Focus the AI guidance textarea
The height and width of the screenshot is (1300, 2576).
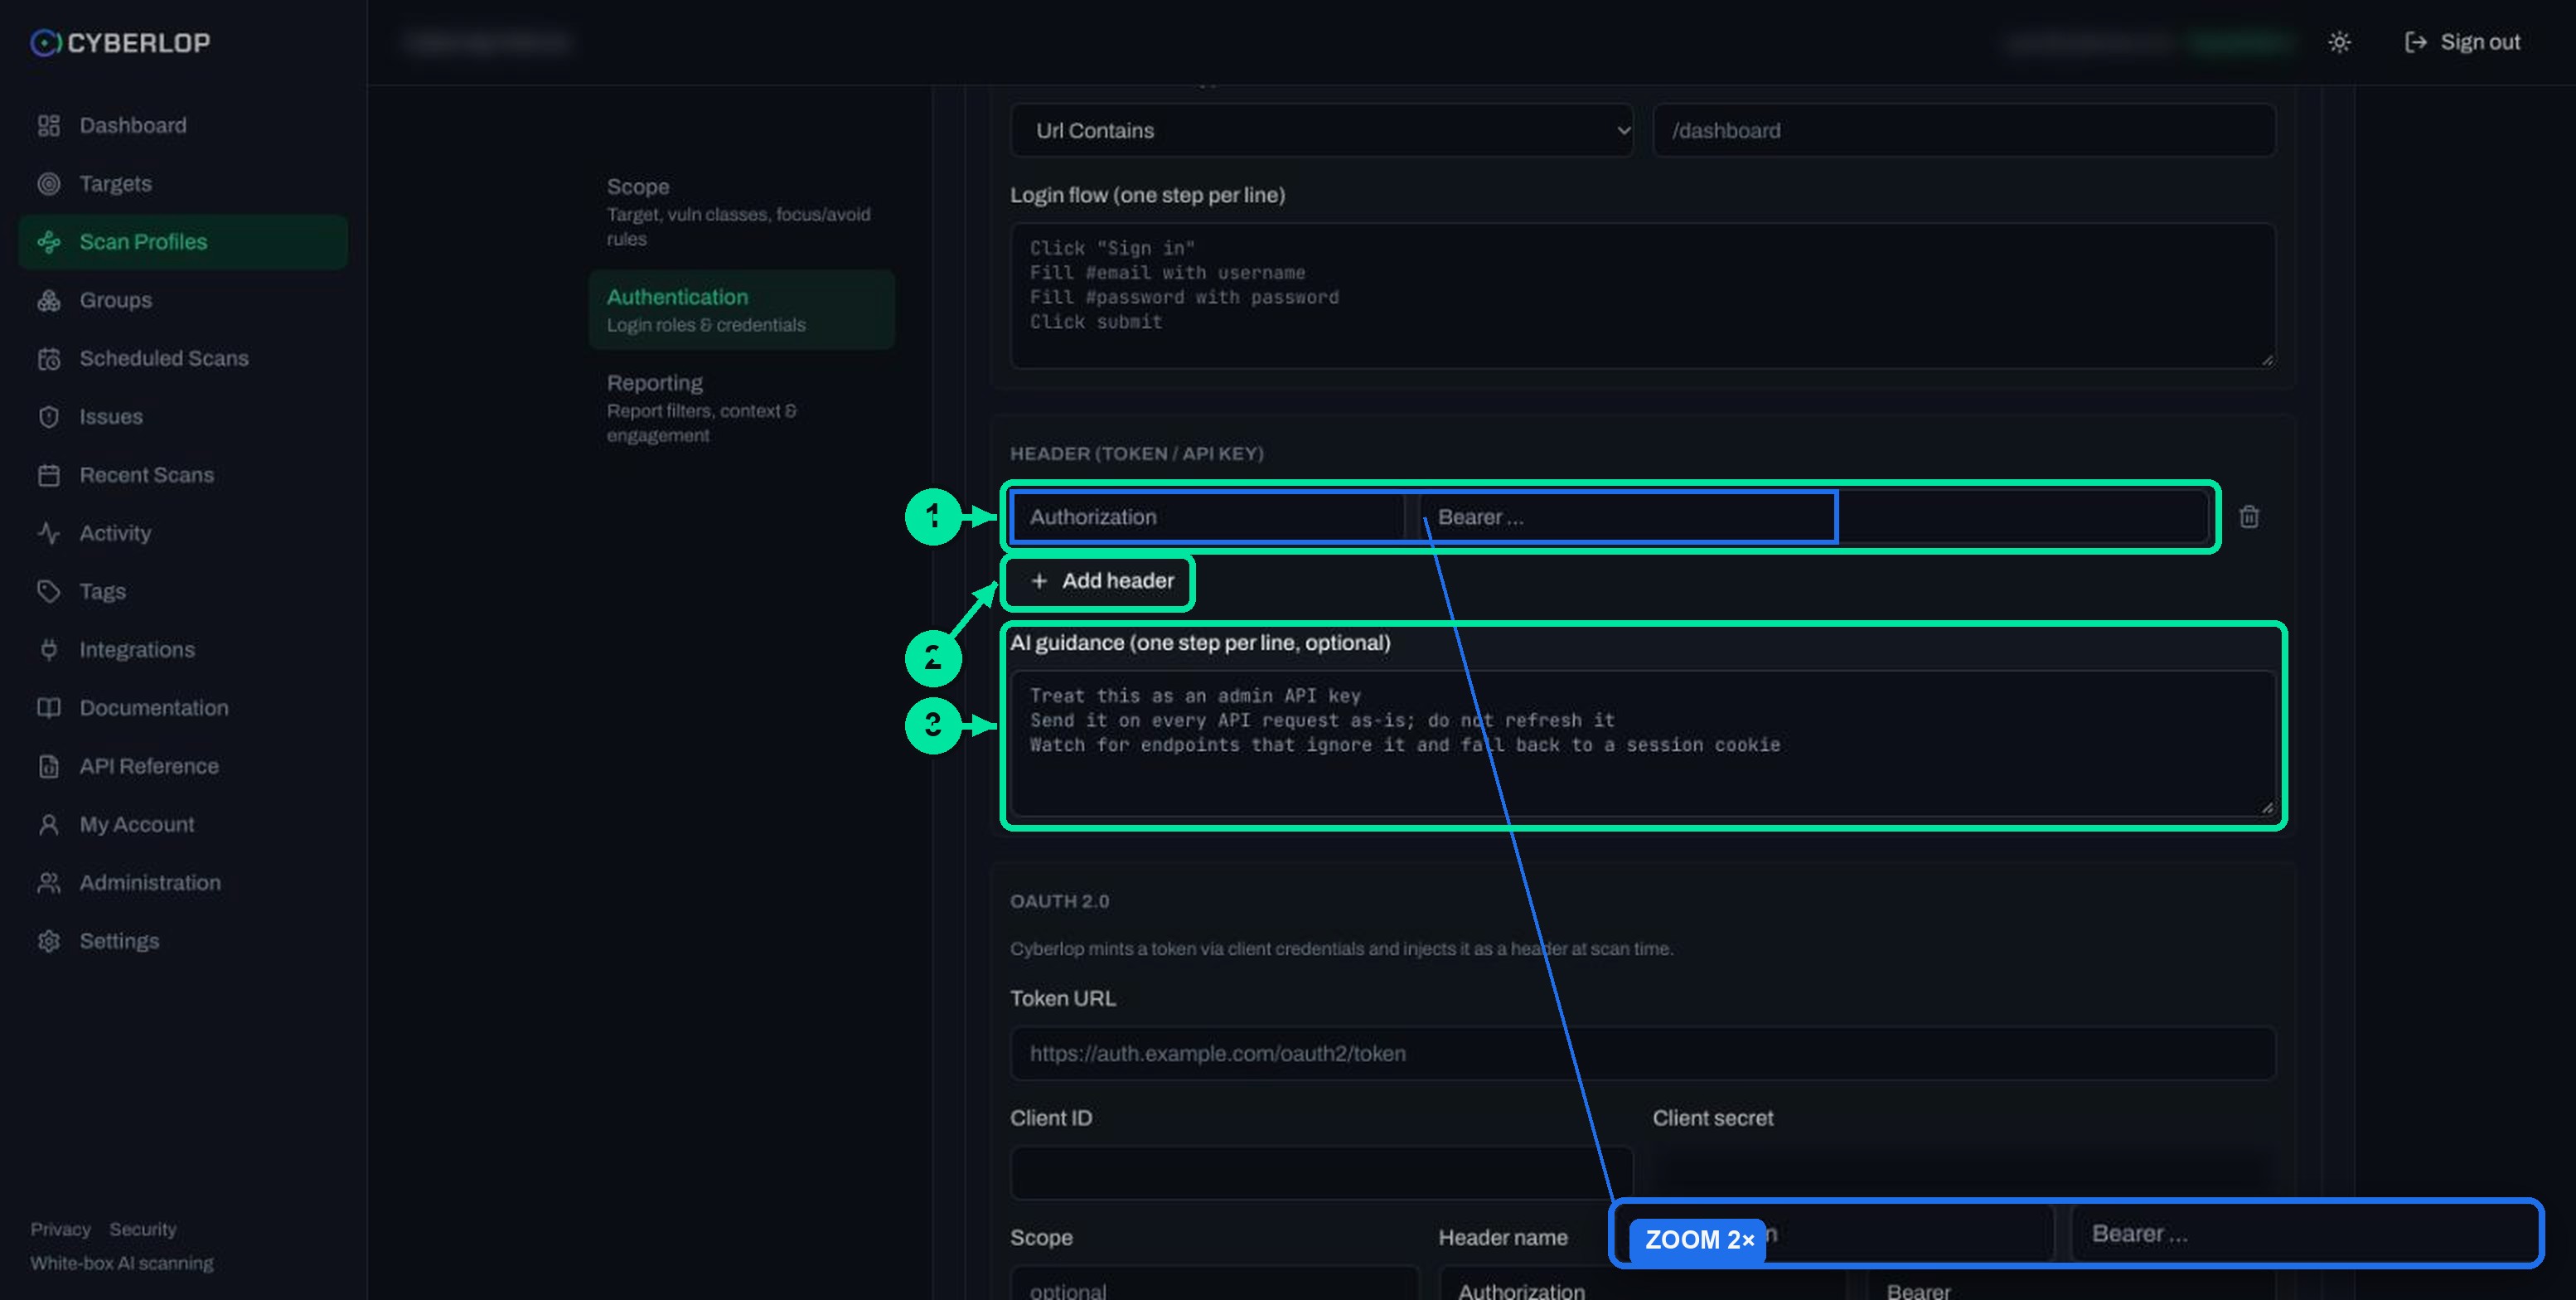coord(1643,743)
